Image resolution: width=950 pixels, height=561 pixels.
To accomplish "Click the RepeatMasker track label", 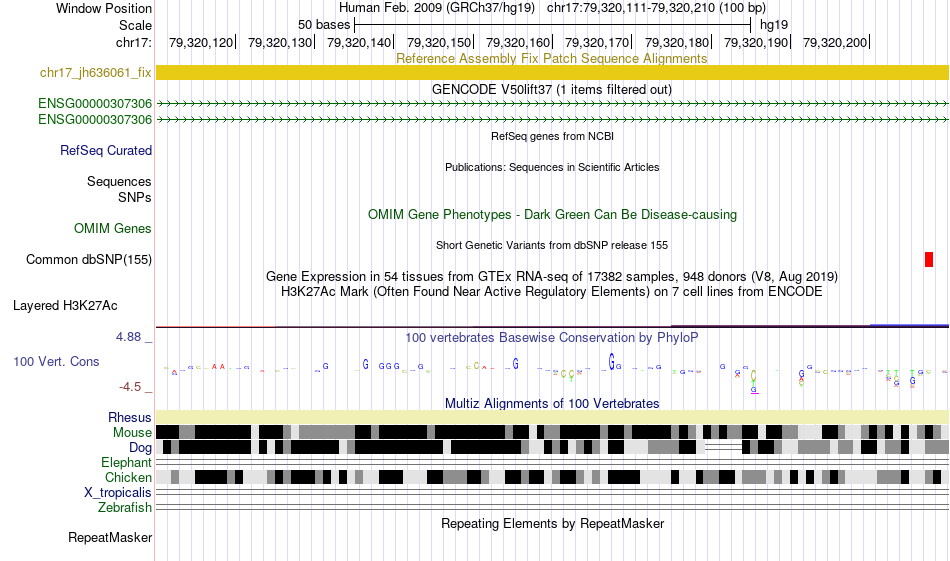I will (110, 537).
